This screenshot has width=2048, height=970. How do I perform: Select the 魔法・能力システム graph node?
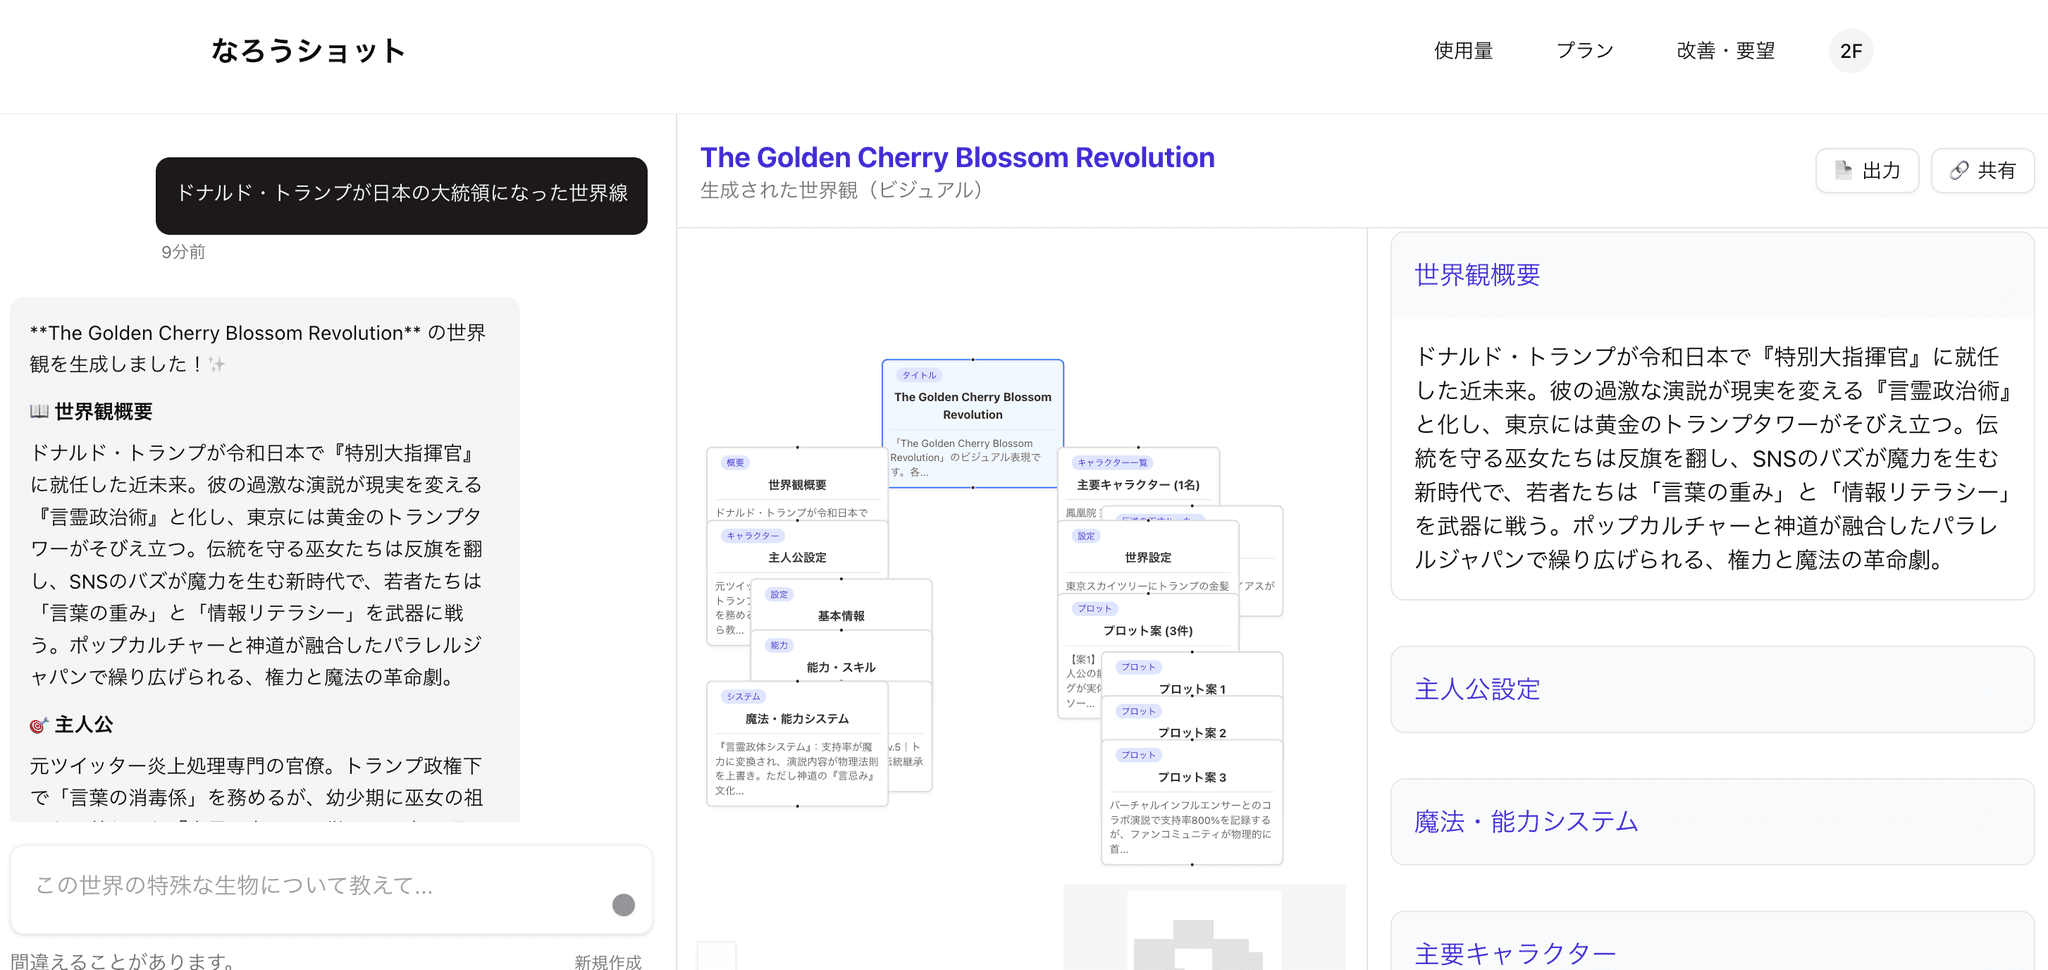click(x=797, y=744)
